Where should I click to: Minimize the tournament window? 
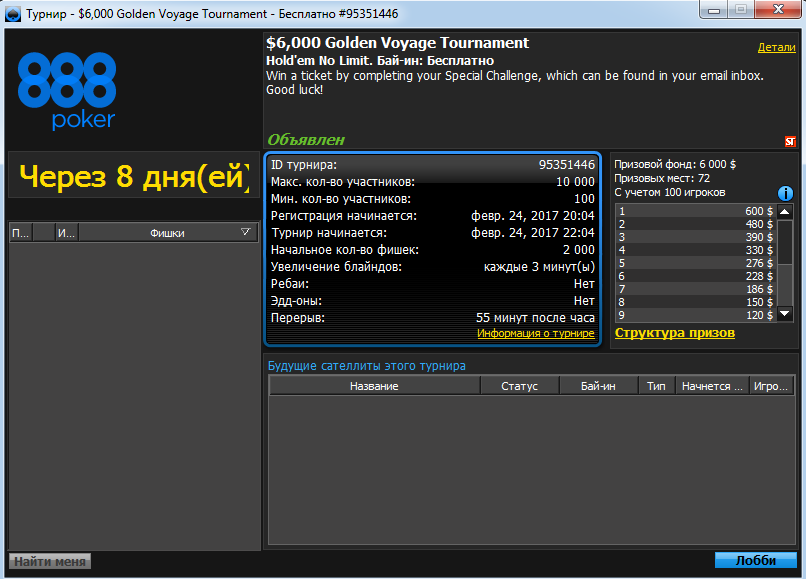click(x=713, y=10)
